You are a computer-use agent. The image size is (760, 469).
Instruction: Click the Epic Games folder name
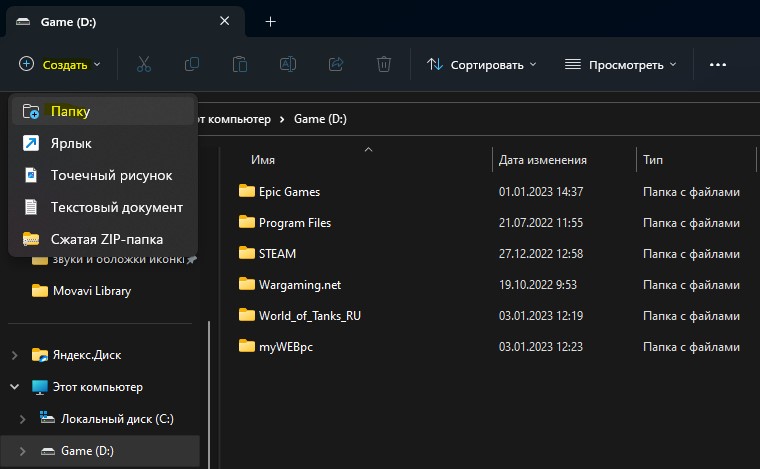pyautogui.click(x=289, y=192)
